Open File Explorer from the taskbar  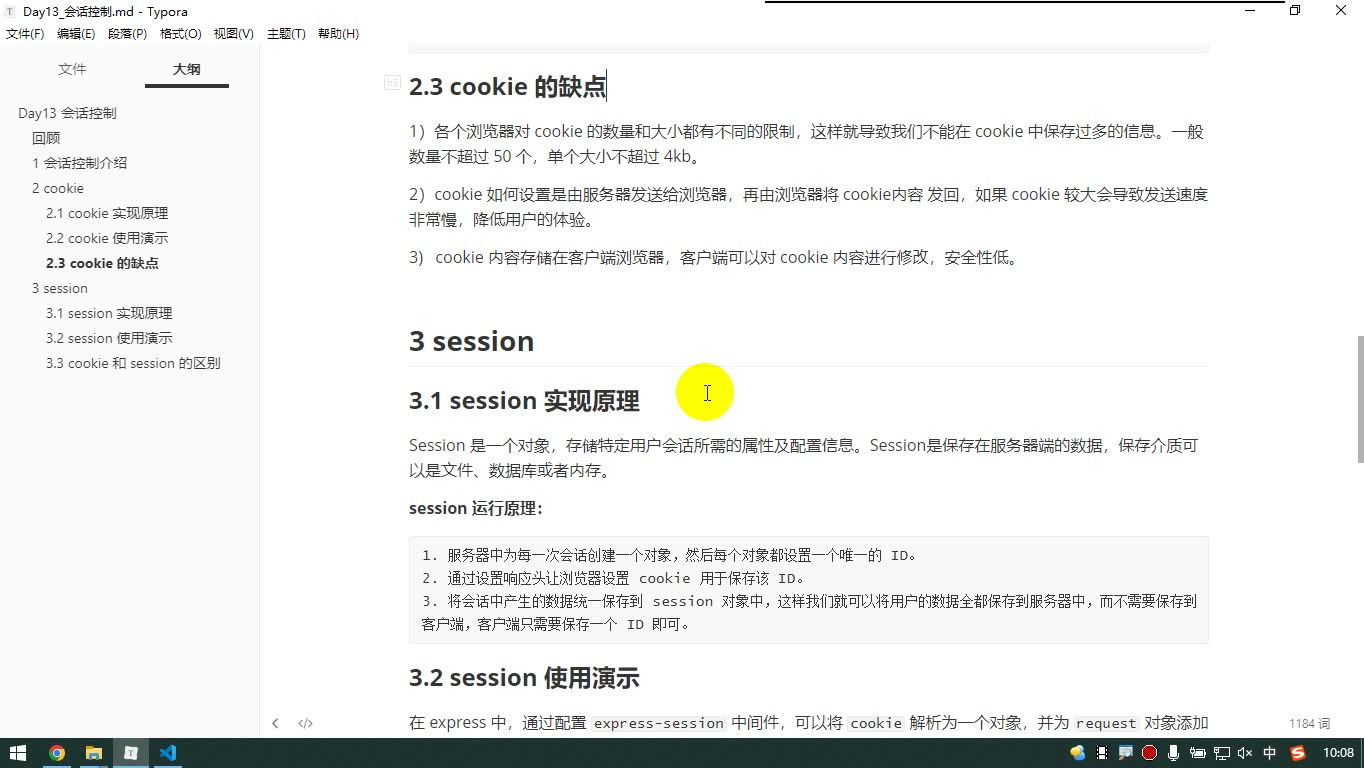point(94,753)
